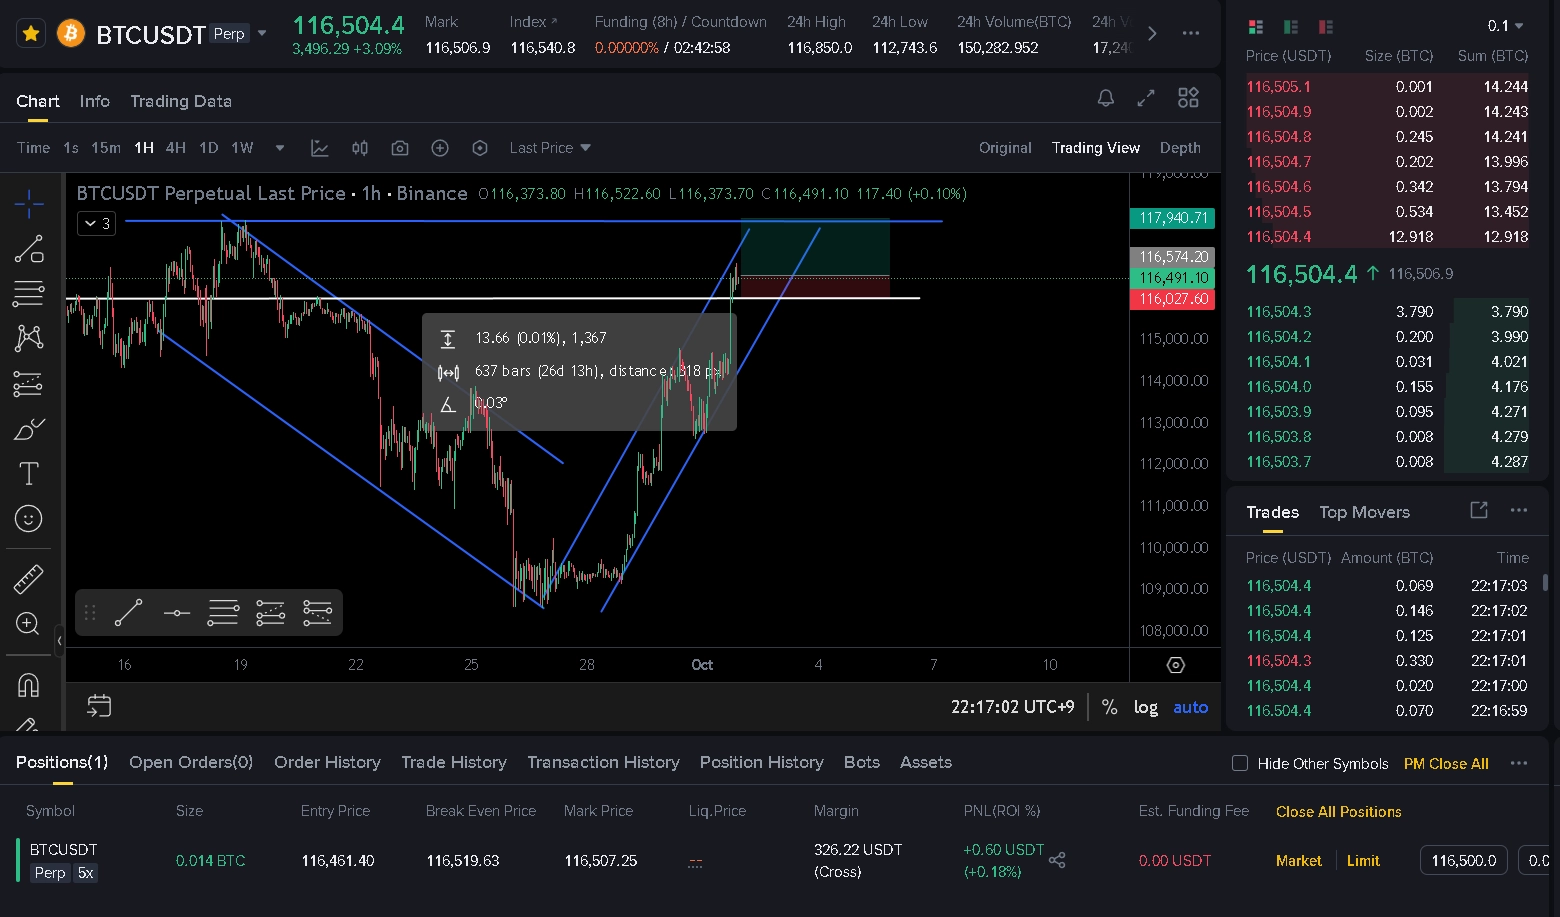
Task: Take a chart snapshot with camera icon
Action: tap(400, 148)
